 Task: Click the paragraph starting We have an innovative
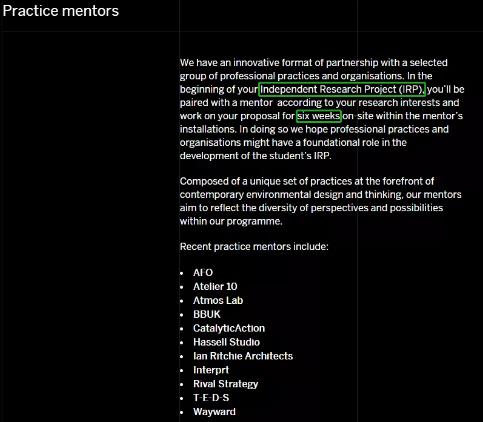[322, 109]
